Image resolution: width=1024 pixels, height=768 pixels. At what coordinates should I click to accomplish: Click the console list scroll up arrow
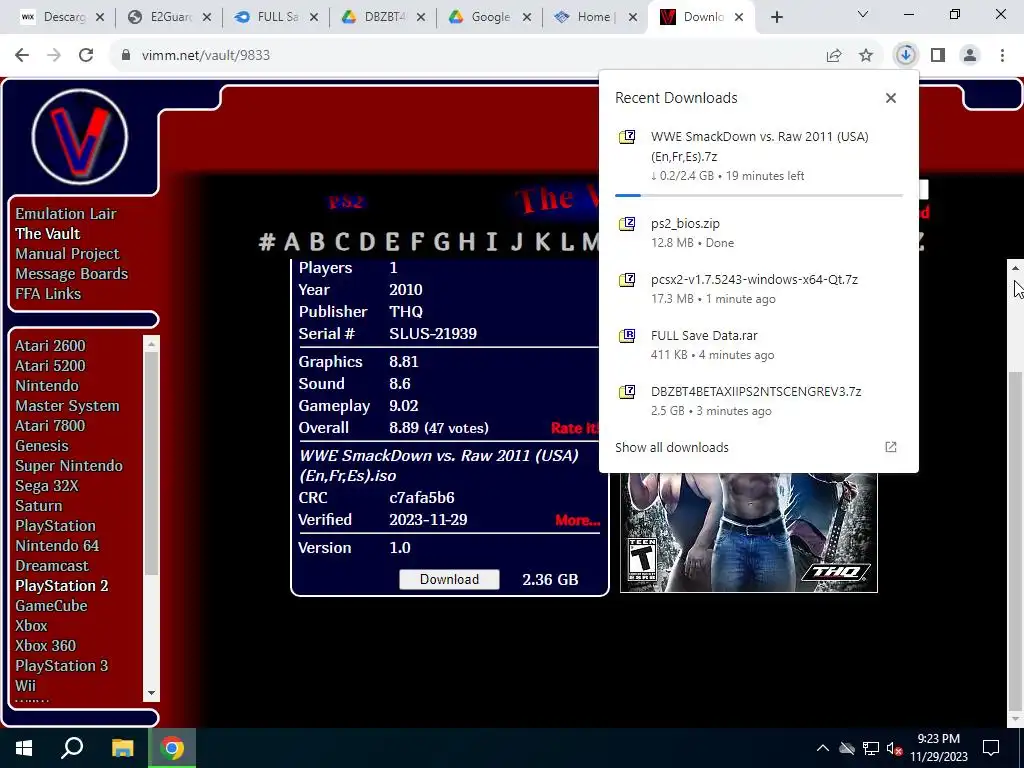point(152,344)
